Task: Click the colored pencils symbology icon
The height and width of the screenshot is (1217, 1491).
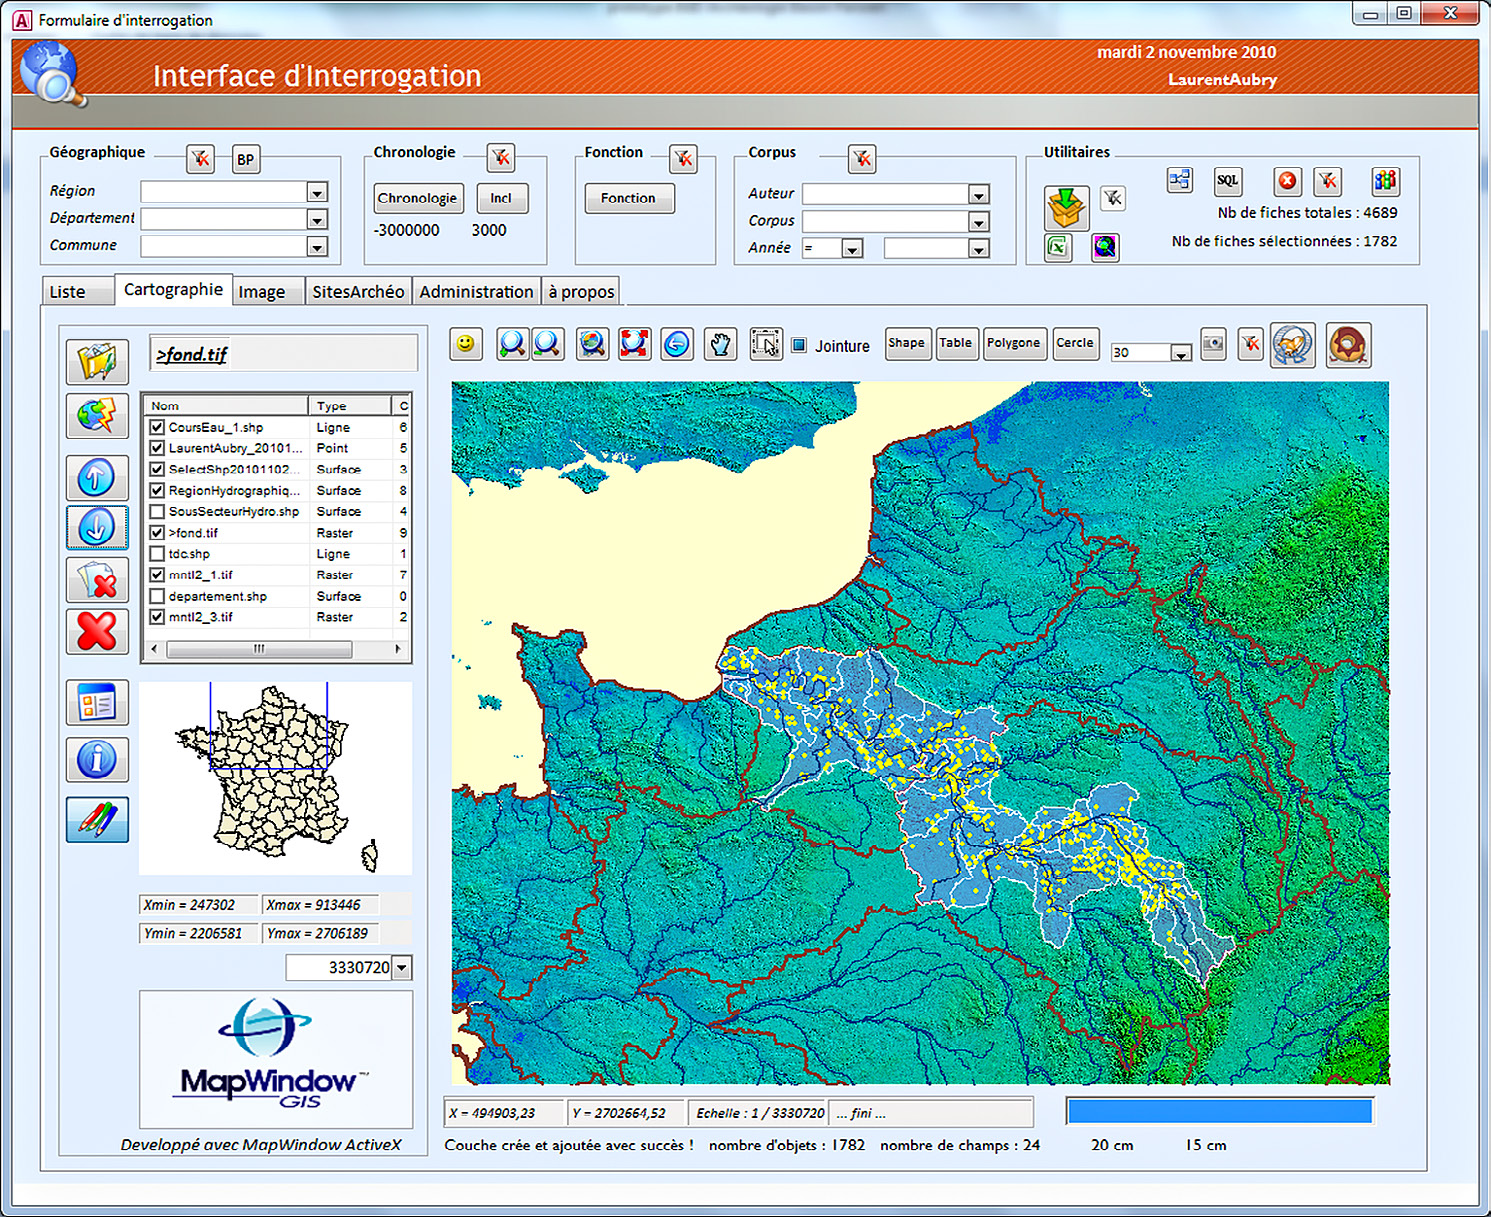Action: (97, 820)
